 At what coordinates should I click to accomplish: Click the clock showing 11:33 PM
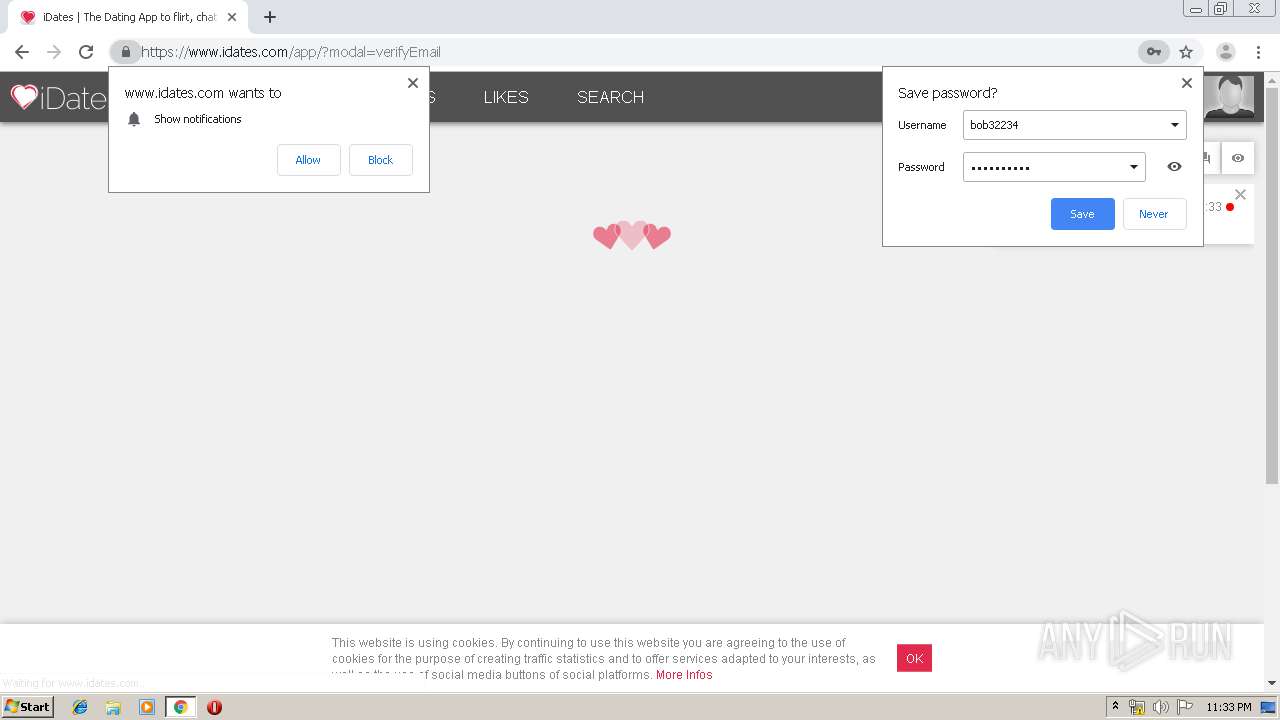(x=1228, y=707)
